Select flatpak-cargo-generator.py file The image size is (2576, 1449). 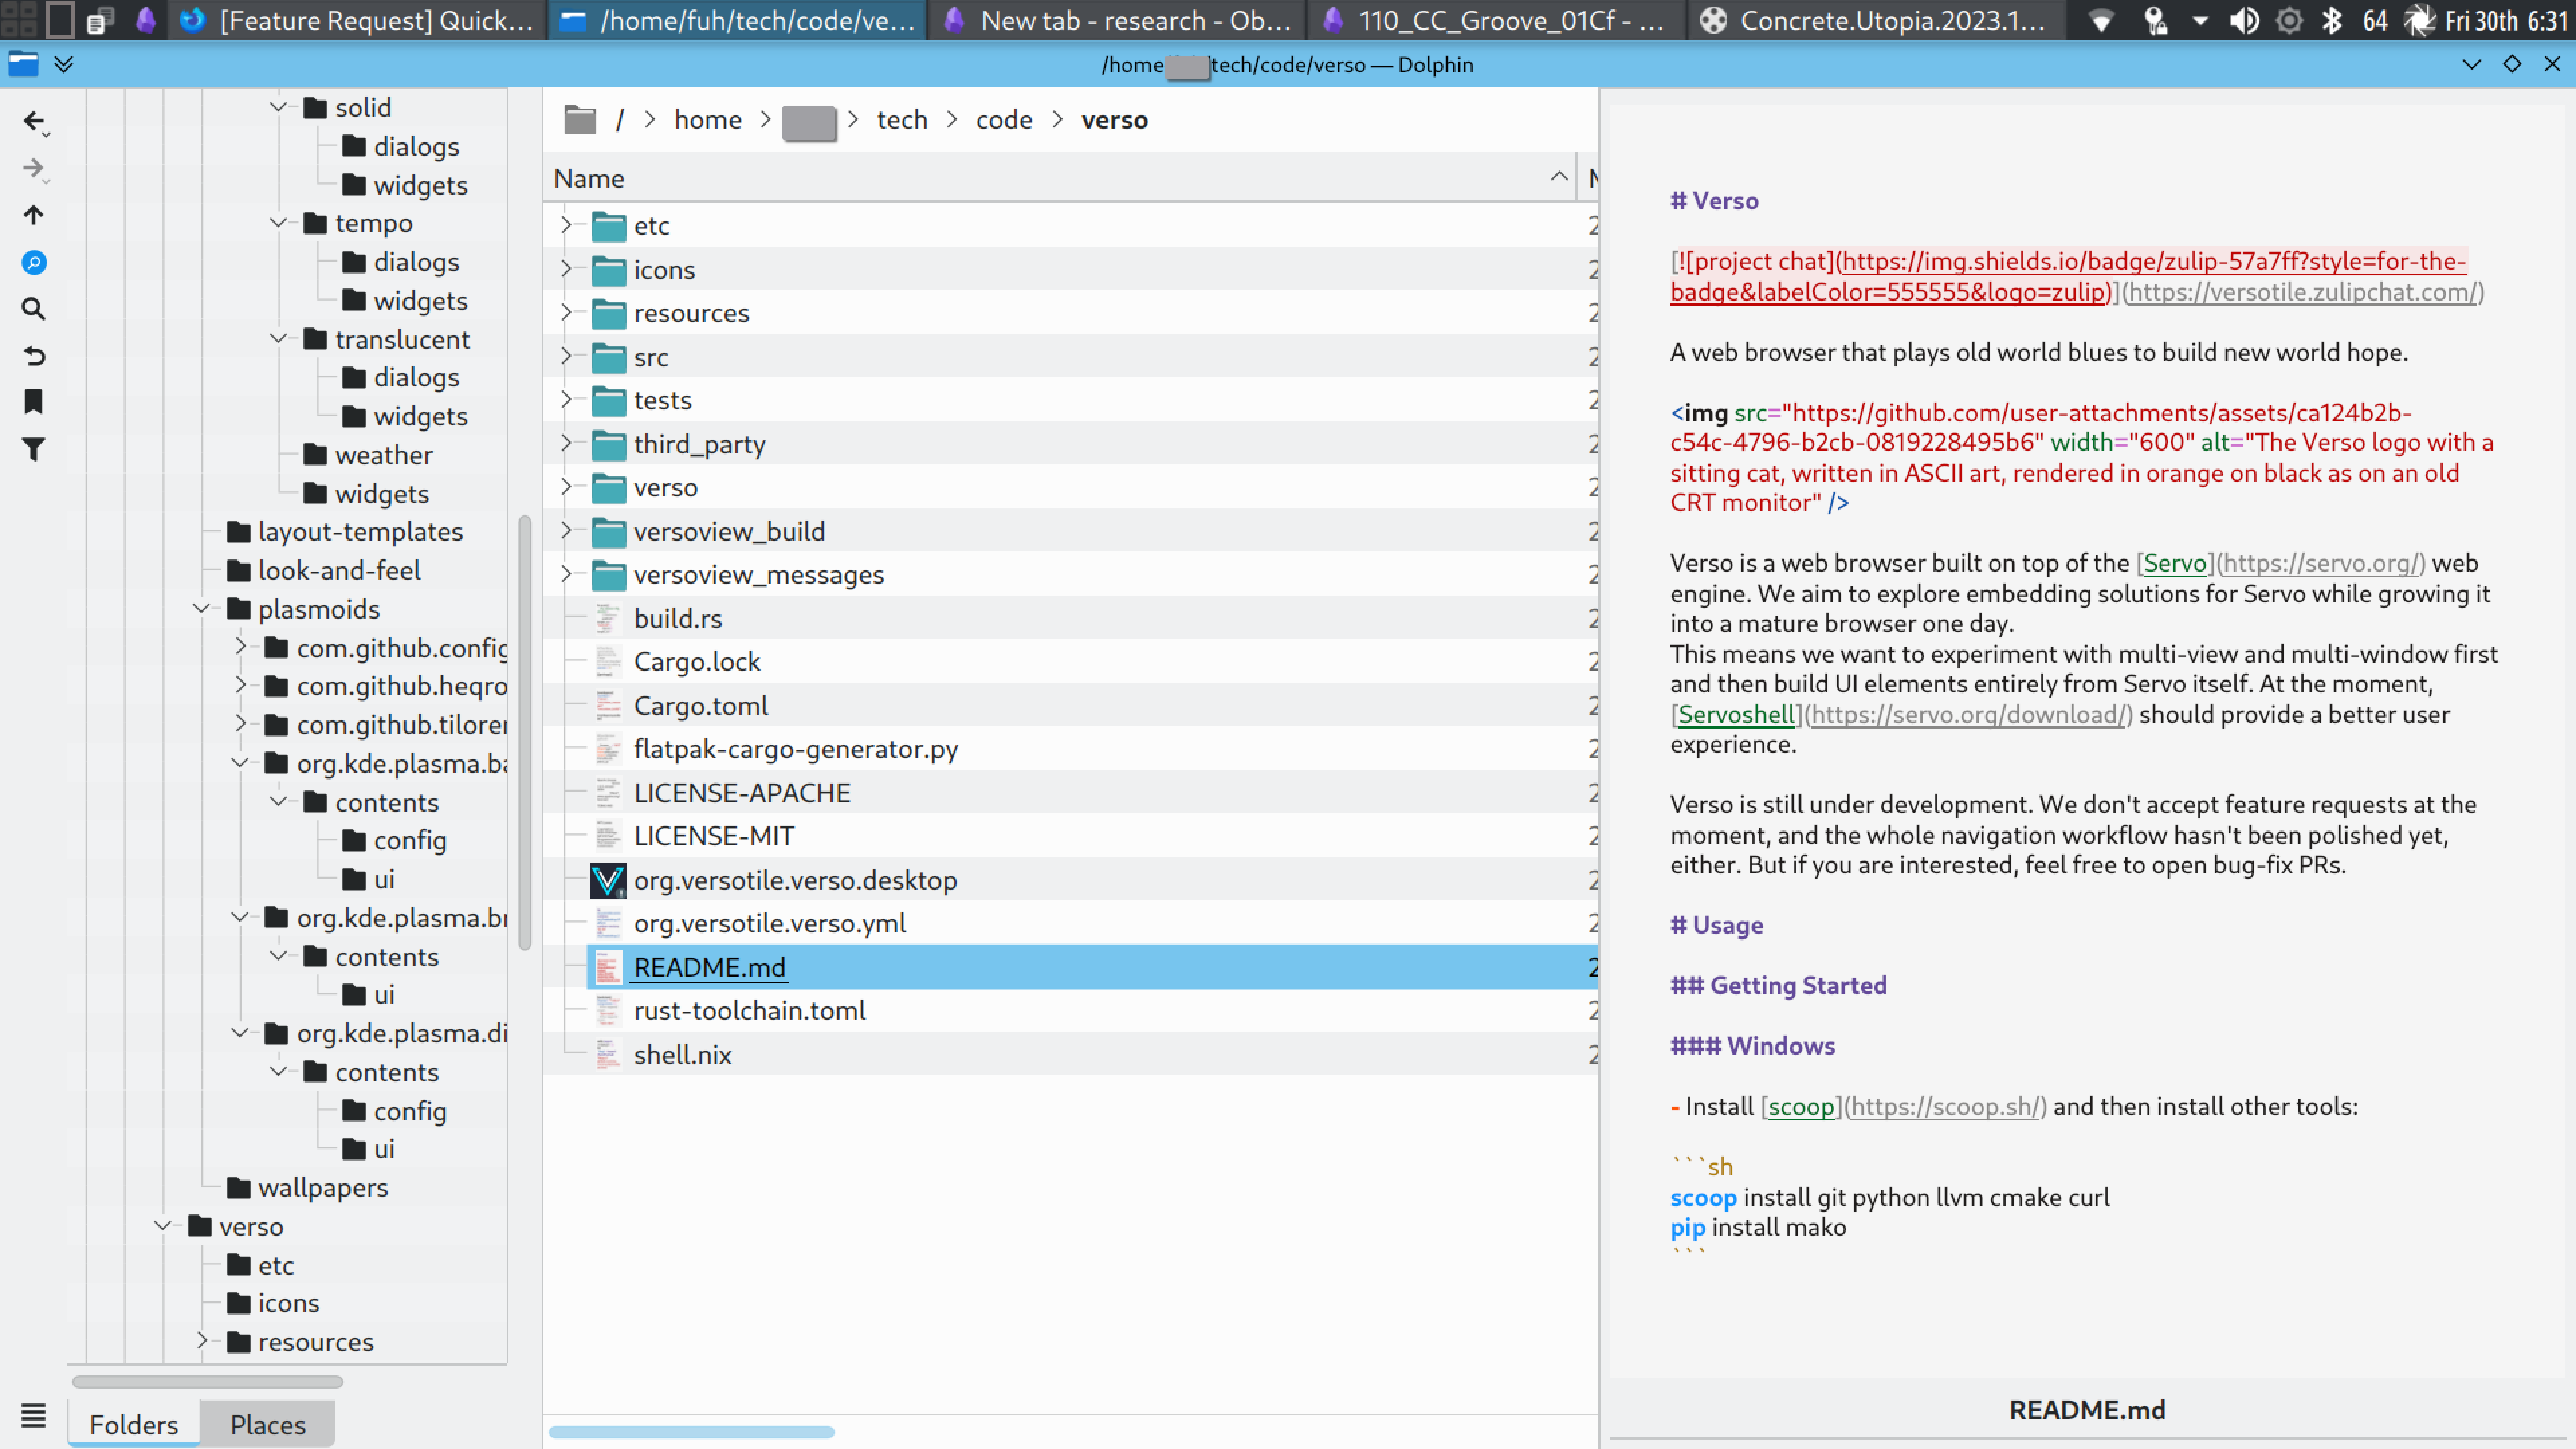tap(795, 749)
